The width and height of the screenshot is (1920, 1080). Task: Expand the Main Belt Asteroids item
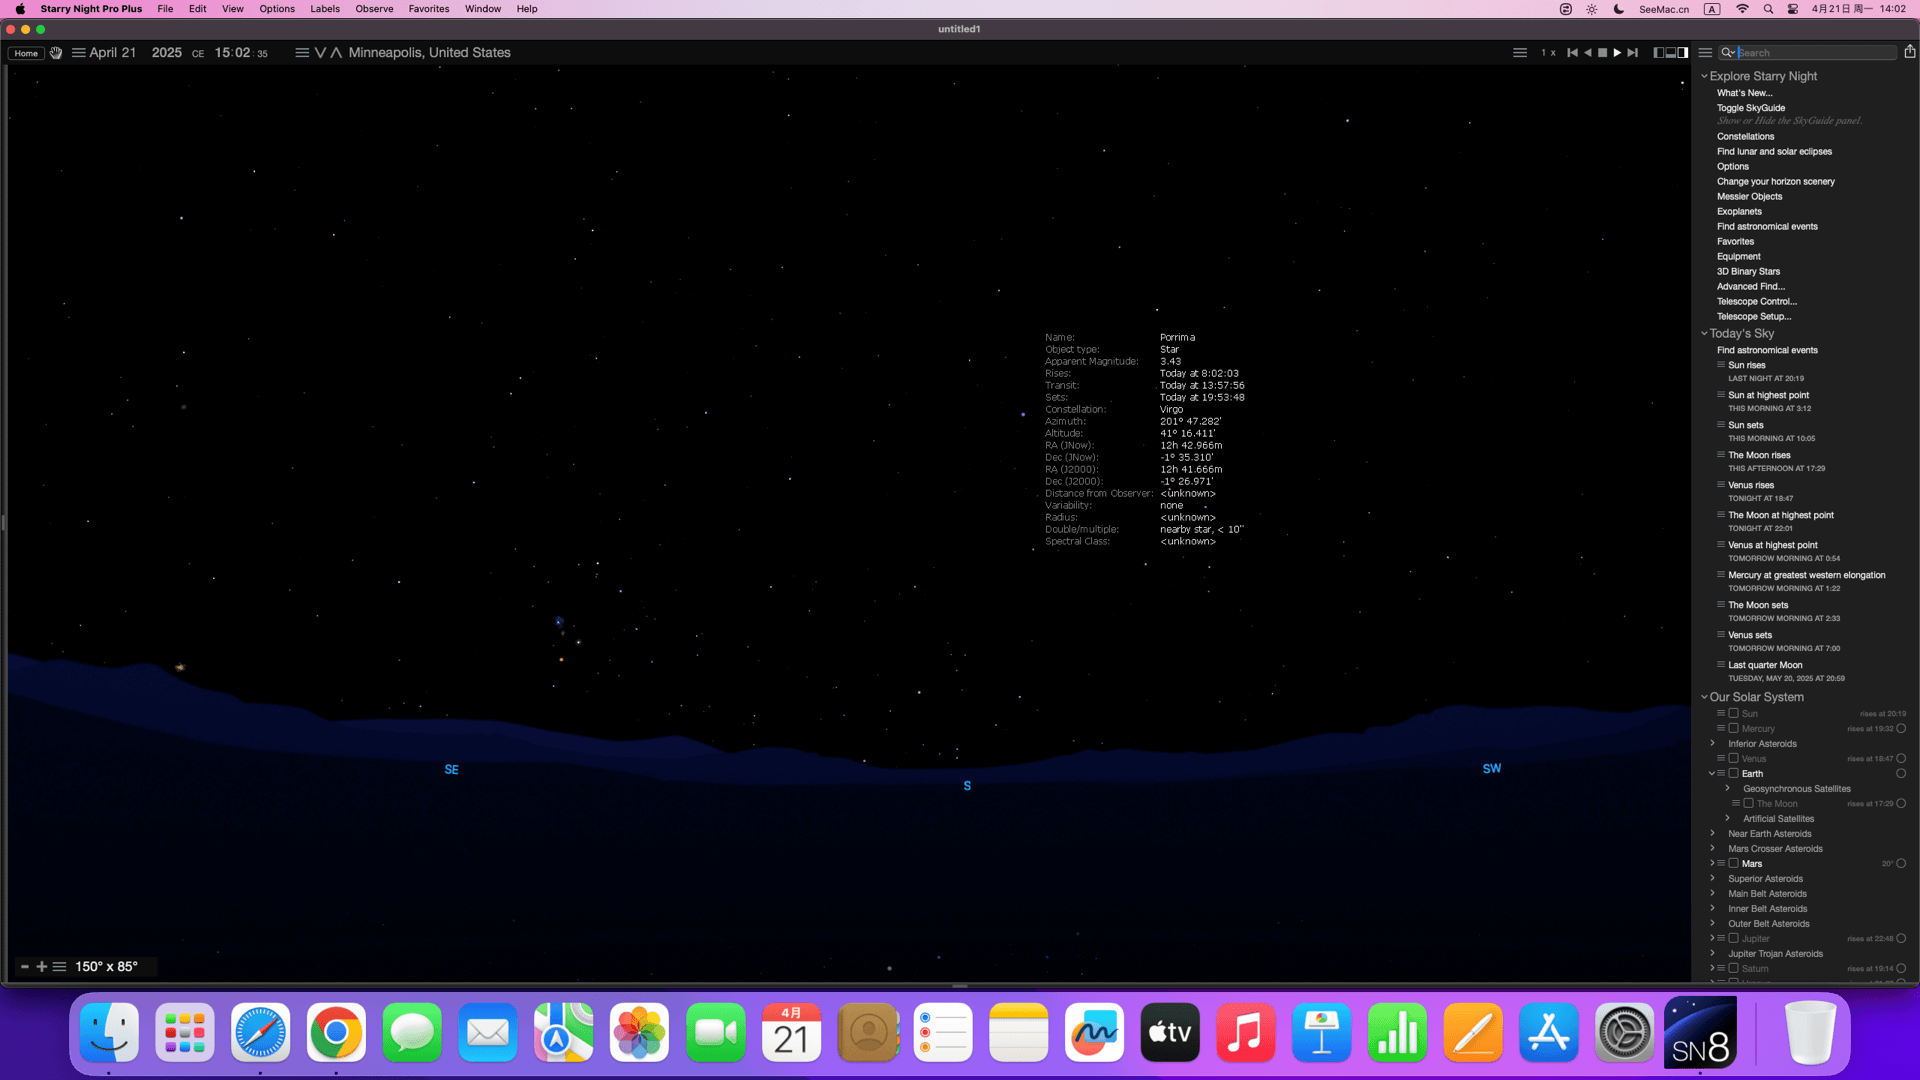[x=1712, y=894]
